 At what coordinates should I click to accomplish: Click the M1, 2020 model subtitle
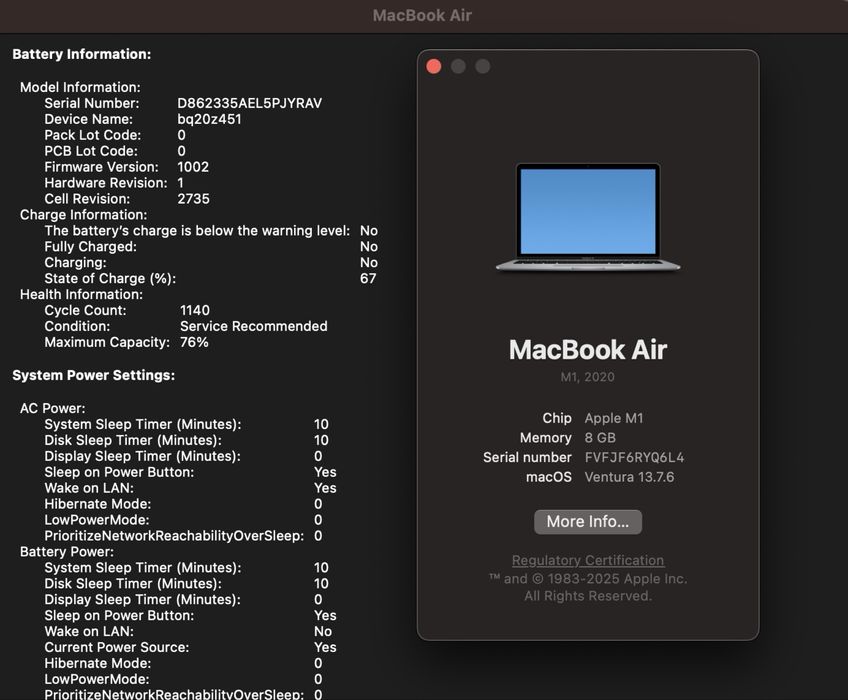tap(587, 377)
